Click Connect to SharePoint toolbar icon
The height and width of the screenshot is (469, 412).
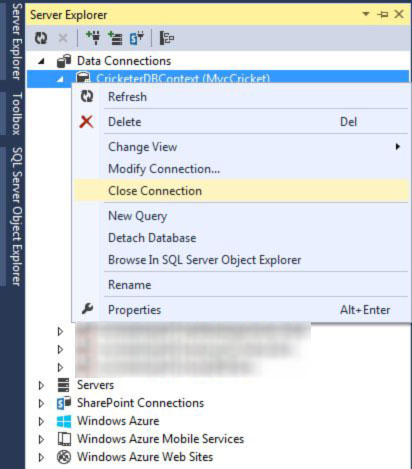click(x=137, y=38)
